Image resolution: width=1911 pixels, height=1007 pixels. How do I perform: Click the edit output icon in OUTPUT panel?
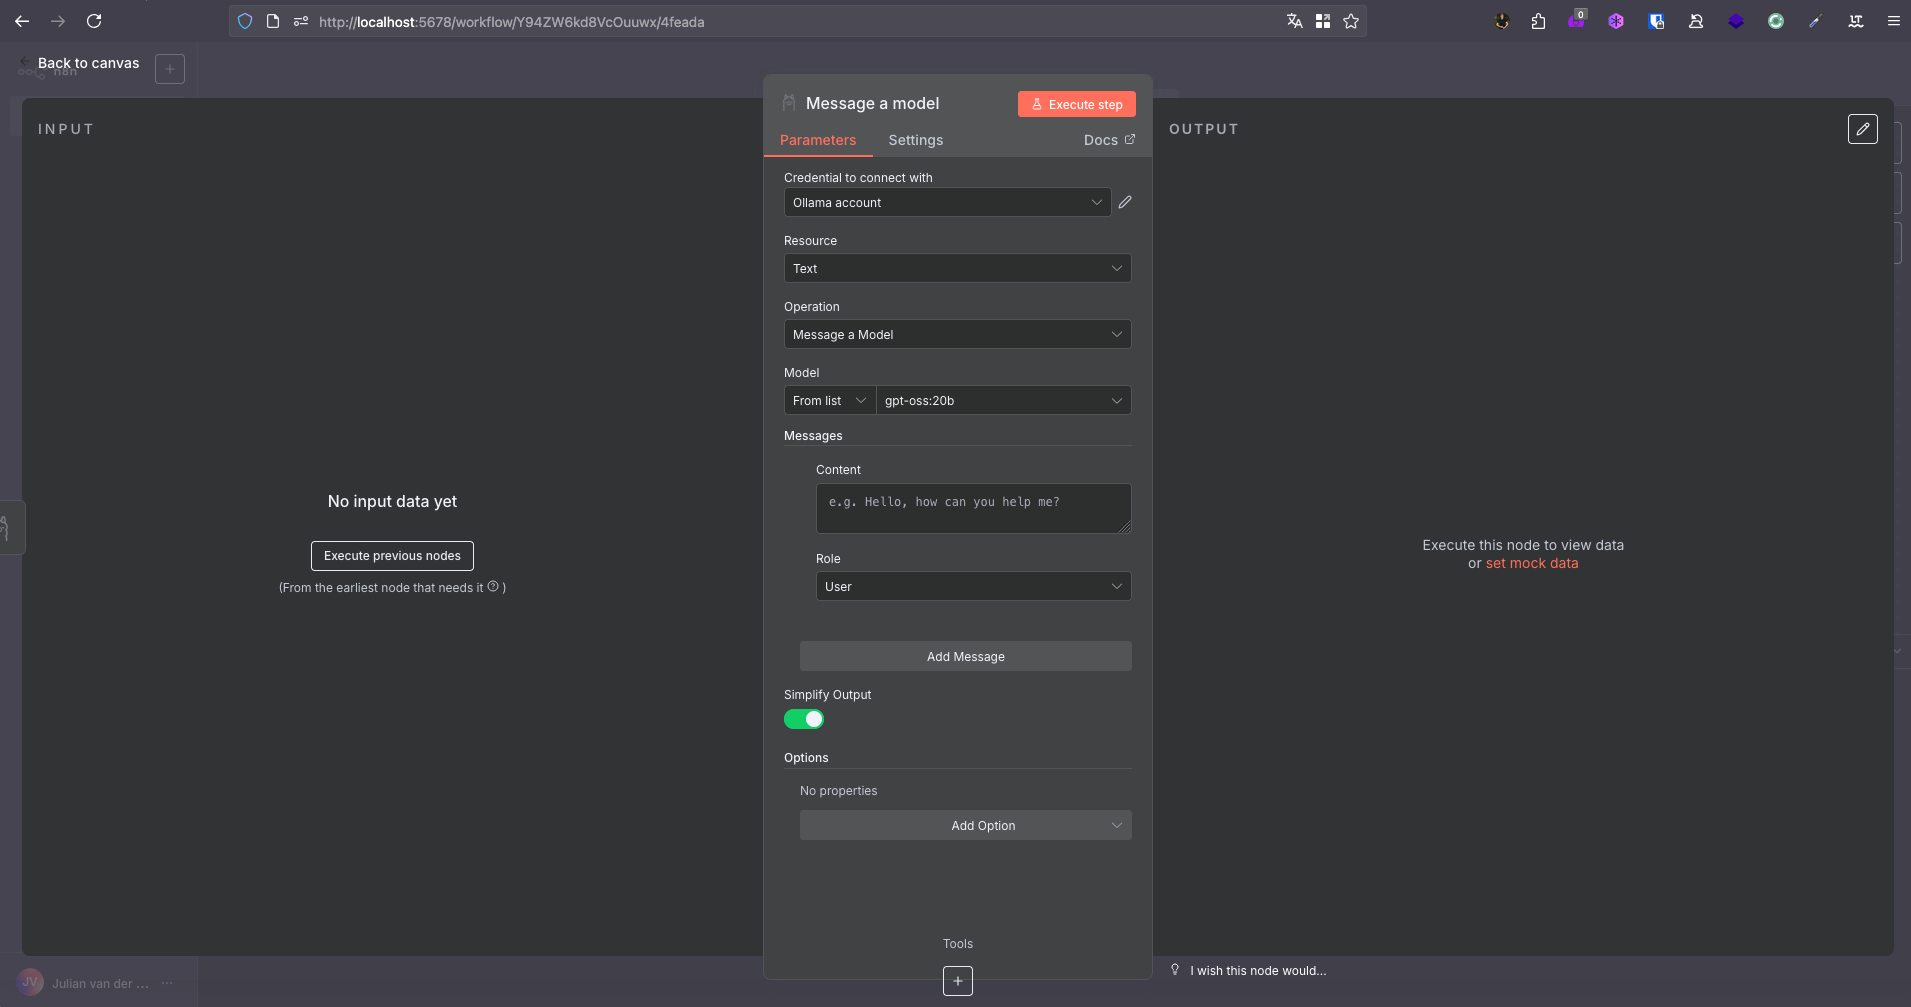tap(1862, 129)
